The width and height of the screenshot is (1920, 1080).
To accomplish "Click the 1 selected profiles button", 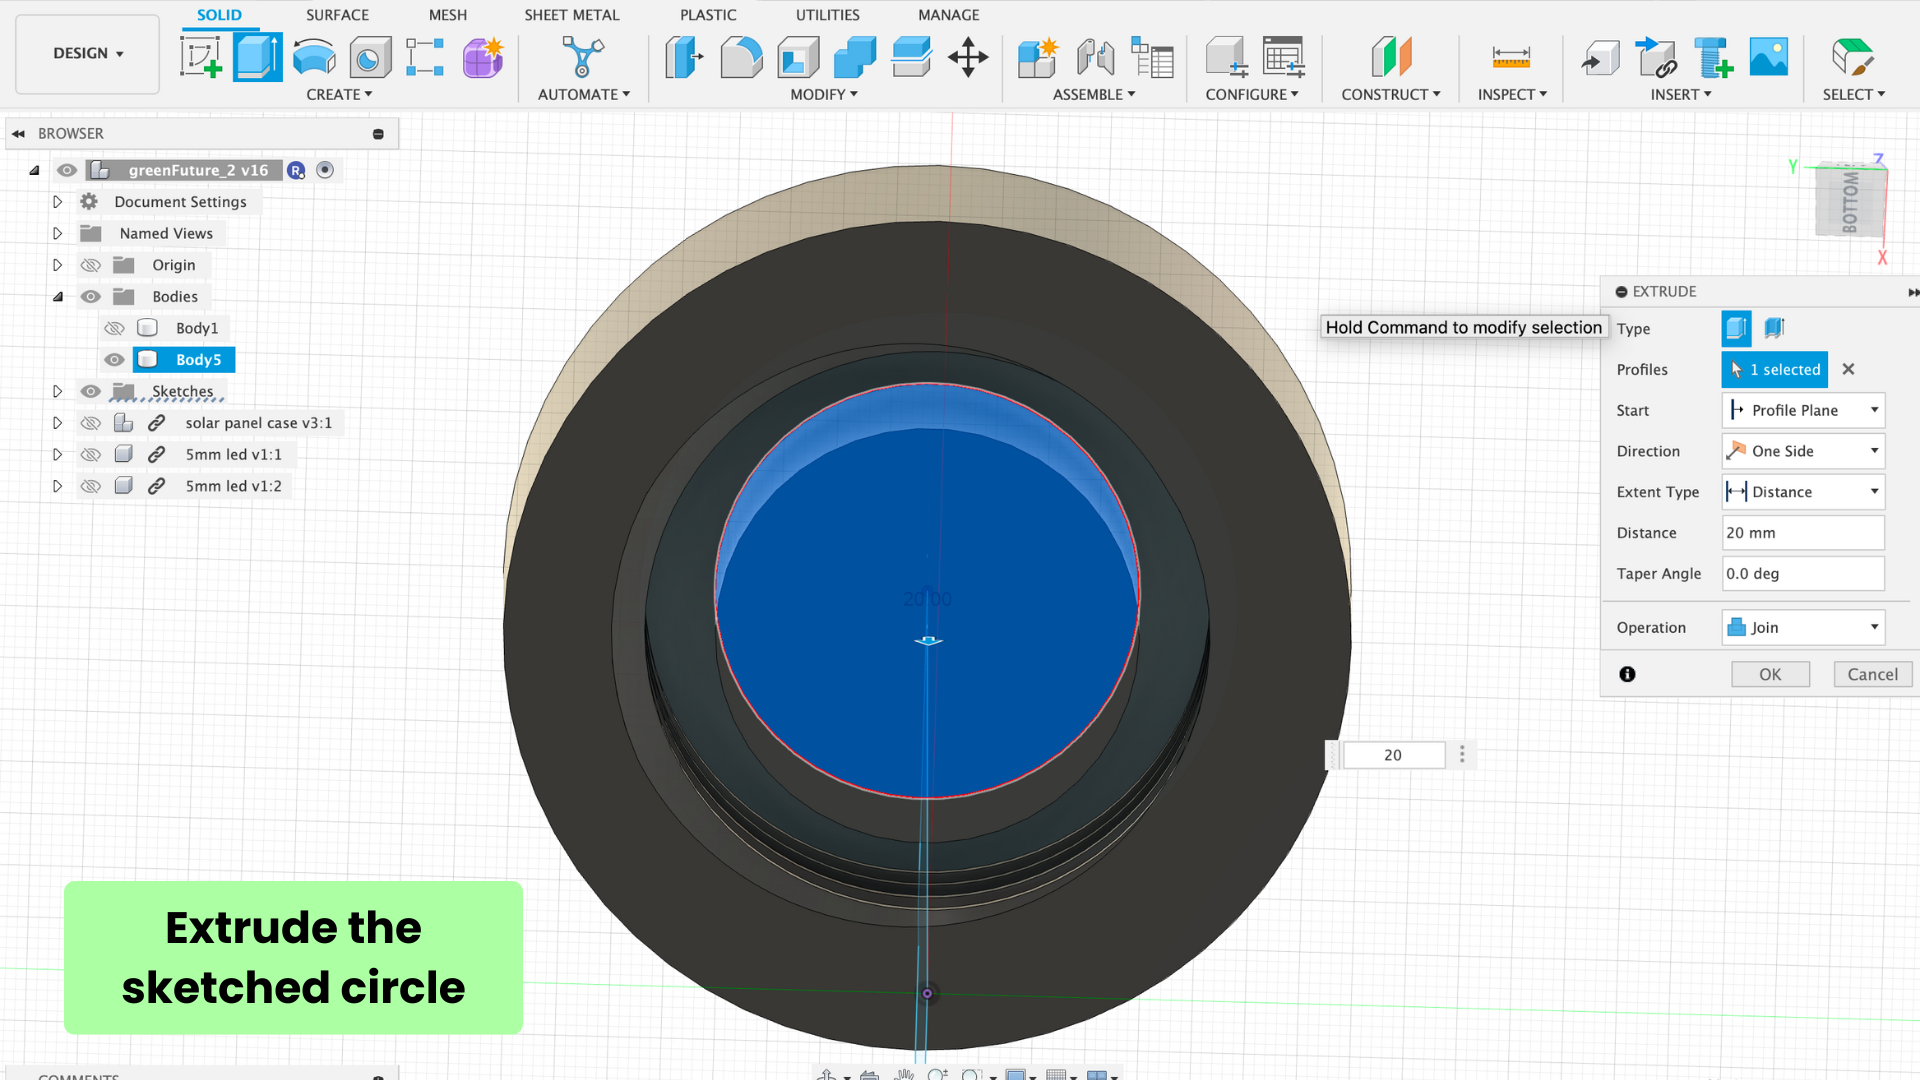I will point(1774,369).
